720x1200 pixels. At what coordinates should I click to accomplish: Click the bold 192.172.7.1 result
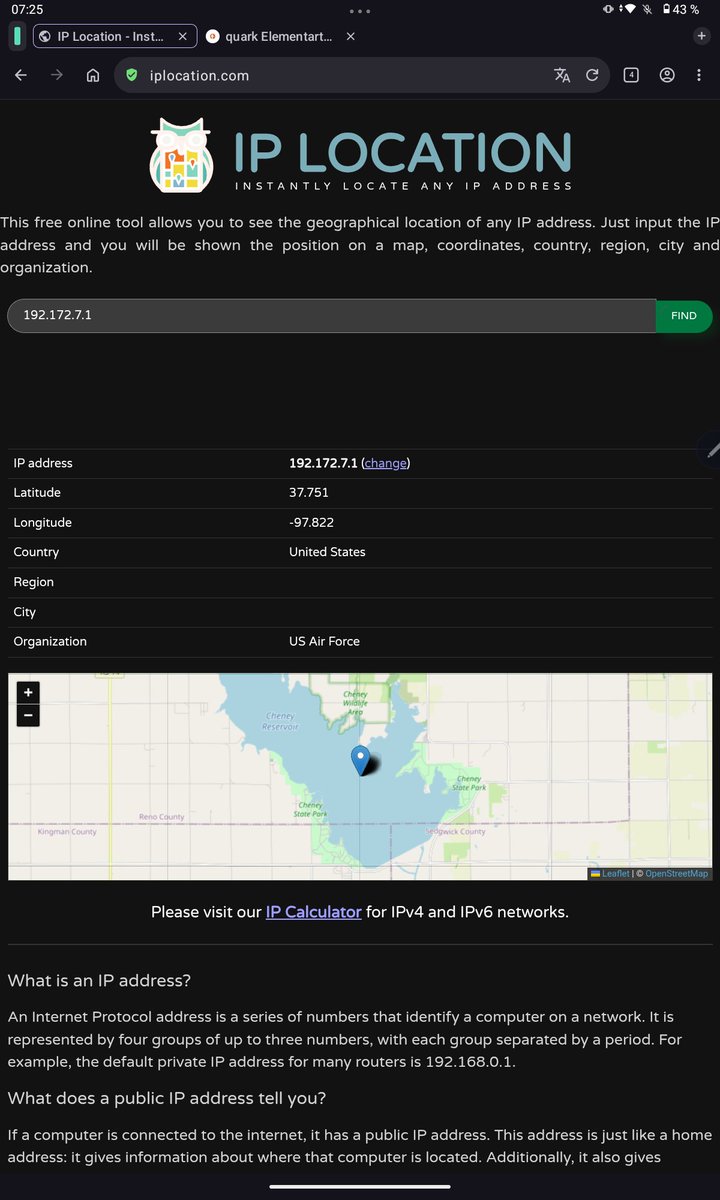323,463
